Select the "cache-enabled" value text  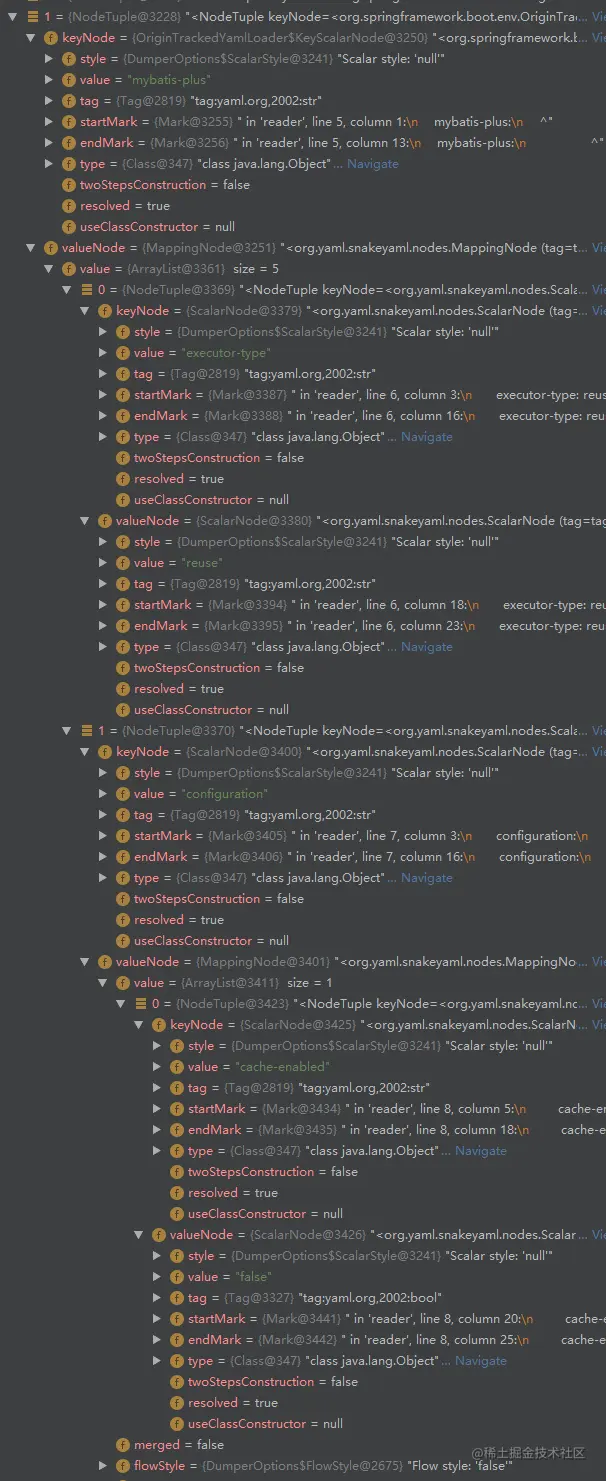(x=281, y=1067)
